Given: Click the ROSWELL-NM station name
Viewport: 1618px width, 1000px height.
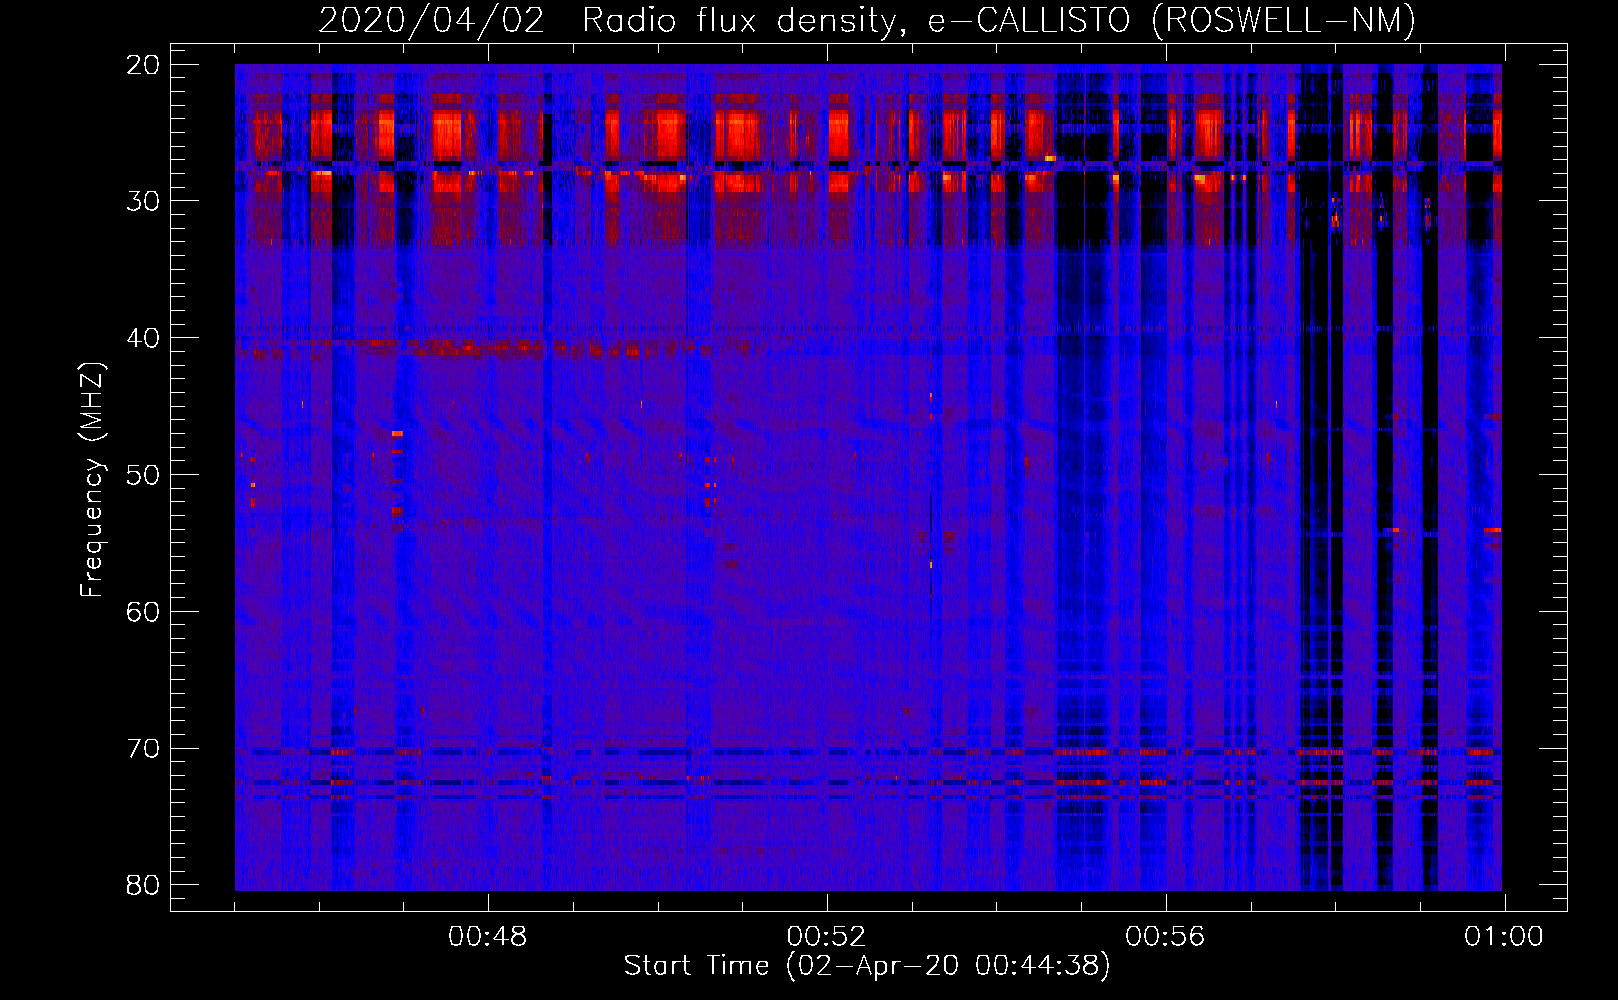Looking at the screenshot, I should coord(1284,21).
